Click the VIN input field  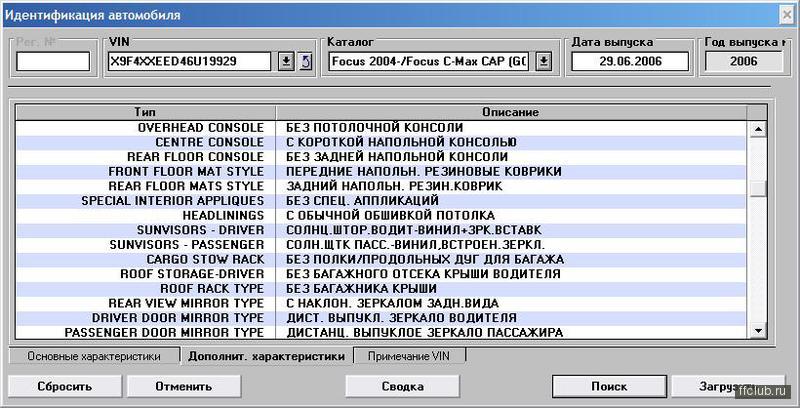pyautogui.click(x=190, y=62)
